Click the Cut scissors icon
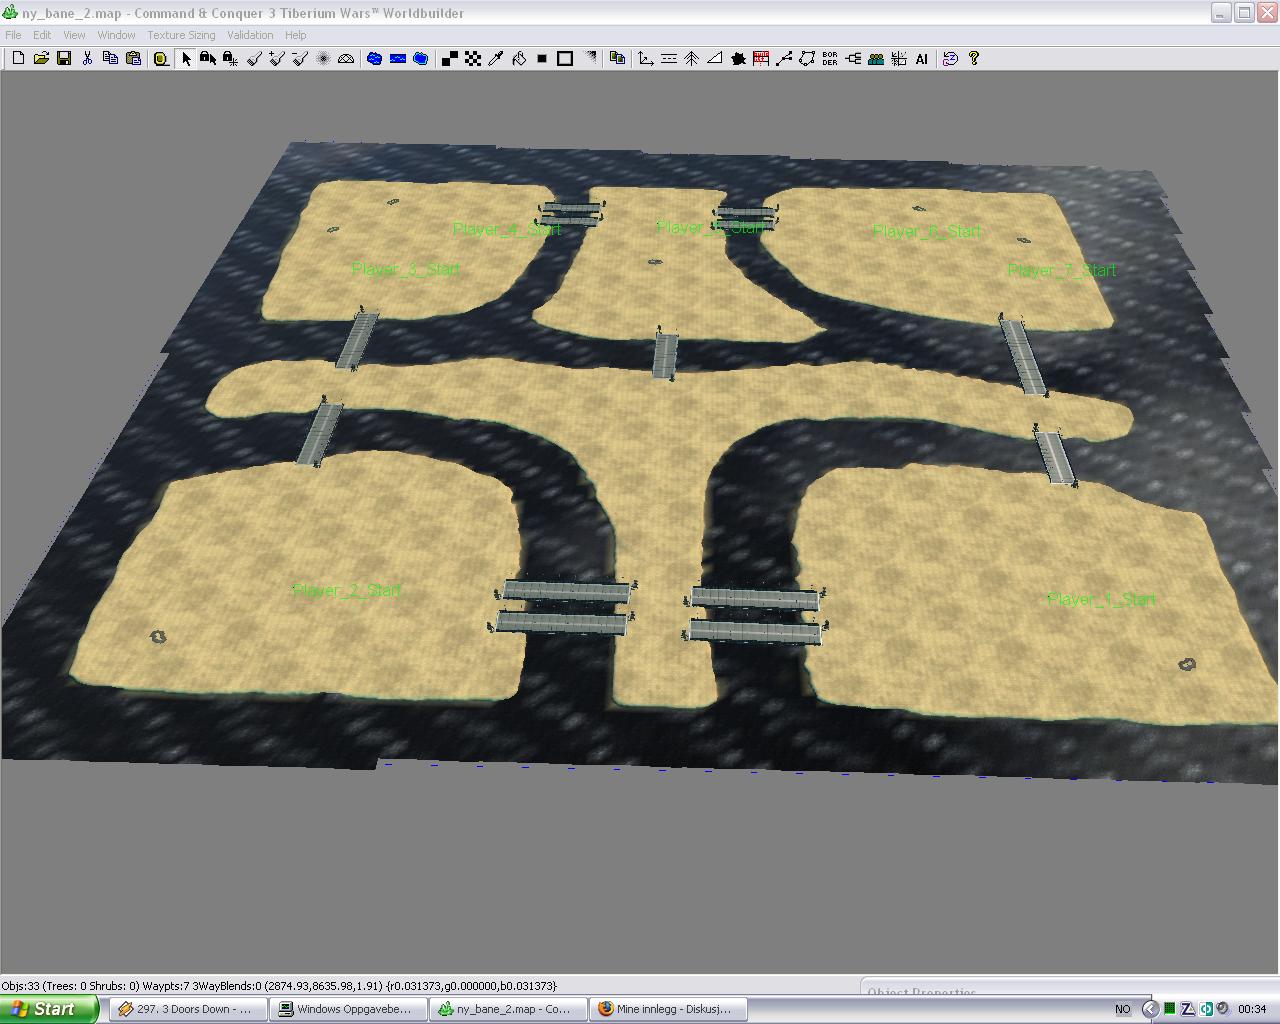Viewport: 1280px width, 1024px height. pyautogui.click(x=87, y=59)
